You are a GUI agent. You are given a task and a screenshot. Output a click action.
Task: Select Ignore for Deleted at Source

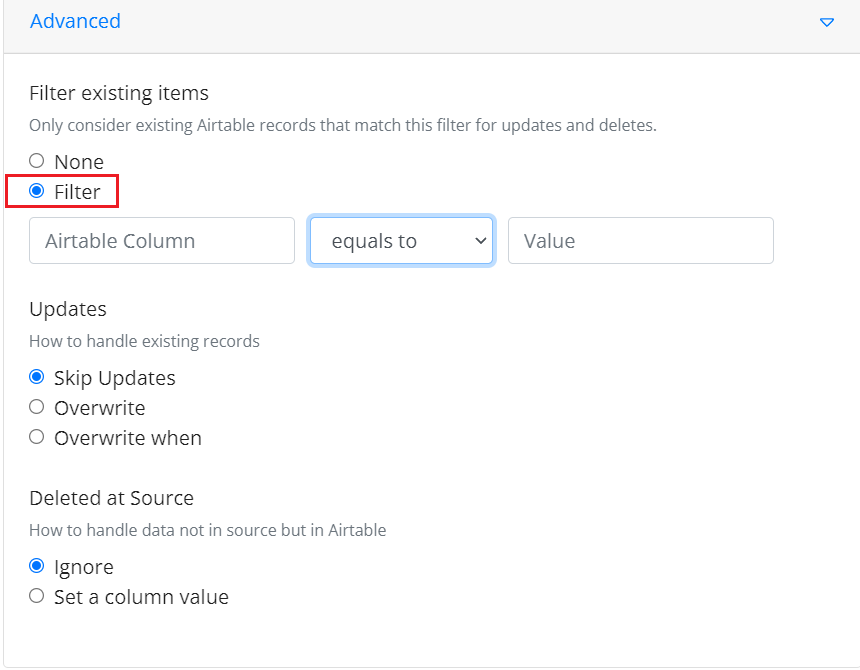pyautogui.click(x=37, y=566)
